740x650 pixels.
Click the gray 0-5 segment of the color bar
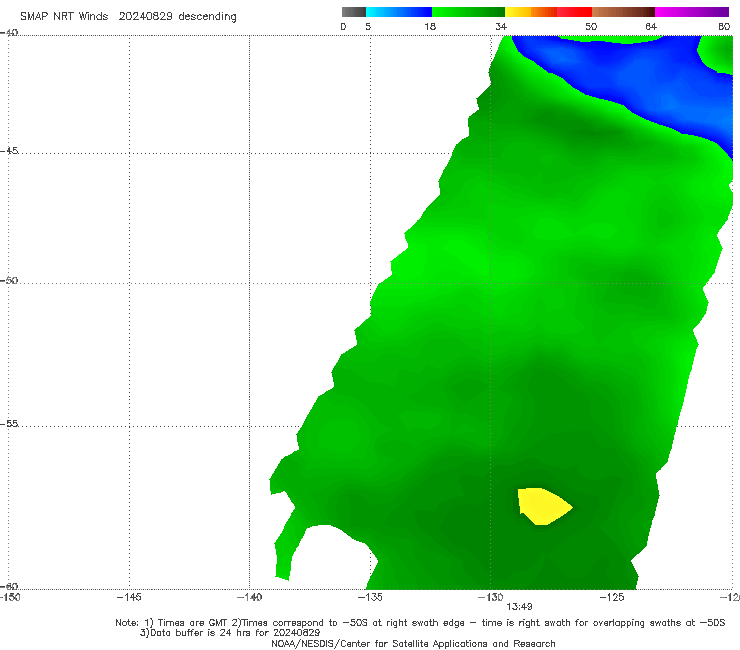(x=354, y=12)
